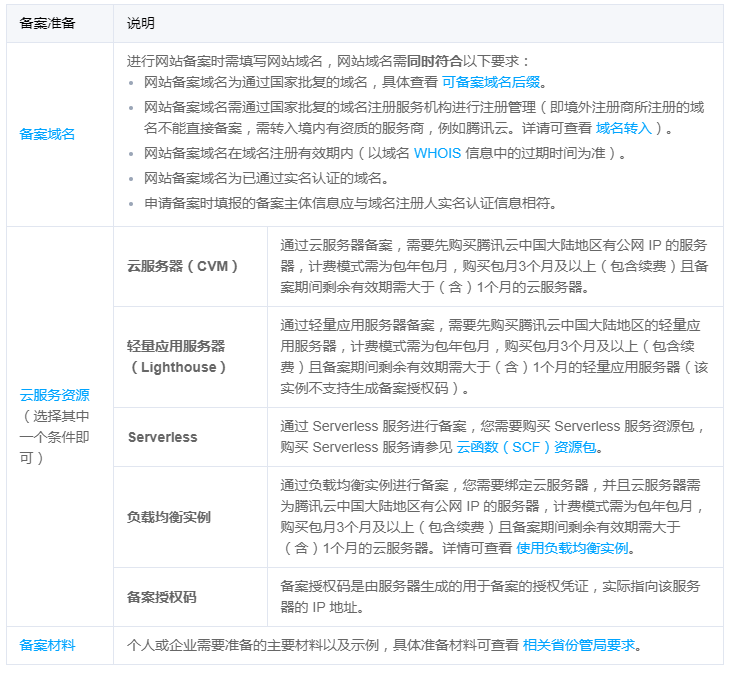Open the WHOIS link
732x675 pixels.
pos(437,153)
